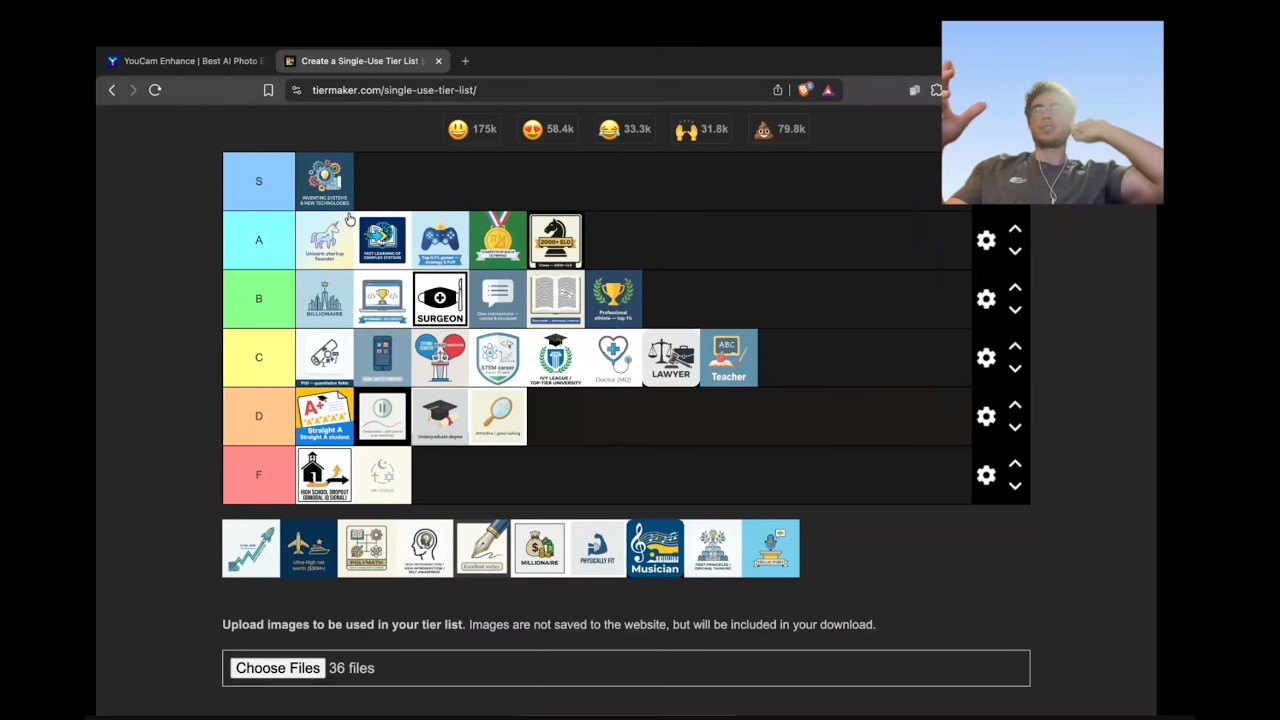This screenshot has height=720, width=1280.
Task: Open the Brave Shields lion icon
Action: 805,90
